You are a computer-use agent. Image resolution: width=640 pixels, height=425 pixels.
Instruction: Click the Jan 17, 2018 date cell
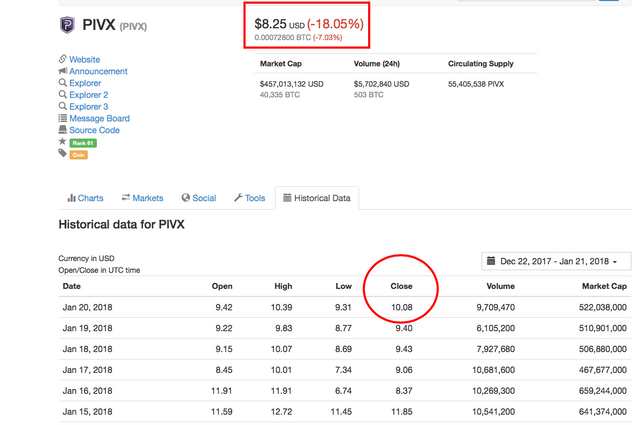coord(87,370)
